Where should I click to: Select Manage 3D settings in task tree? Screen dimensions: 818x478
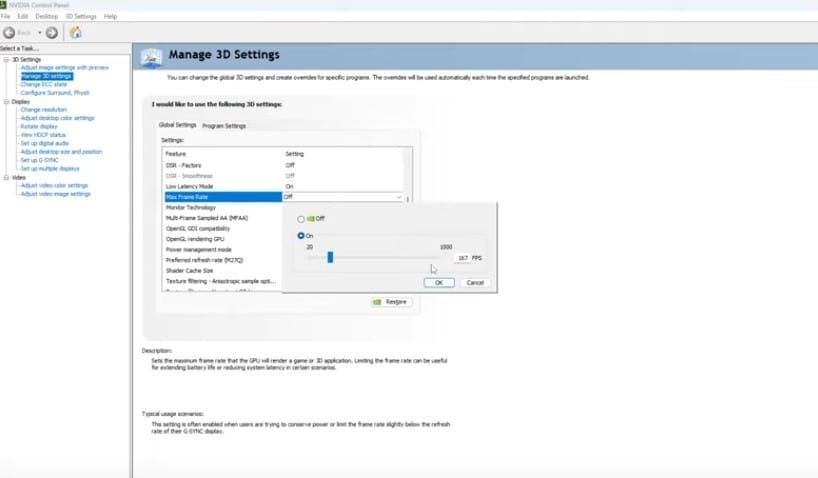click(x=46, y=76)
